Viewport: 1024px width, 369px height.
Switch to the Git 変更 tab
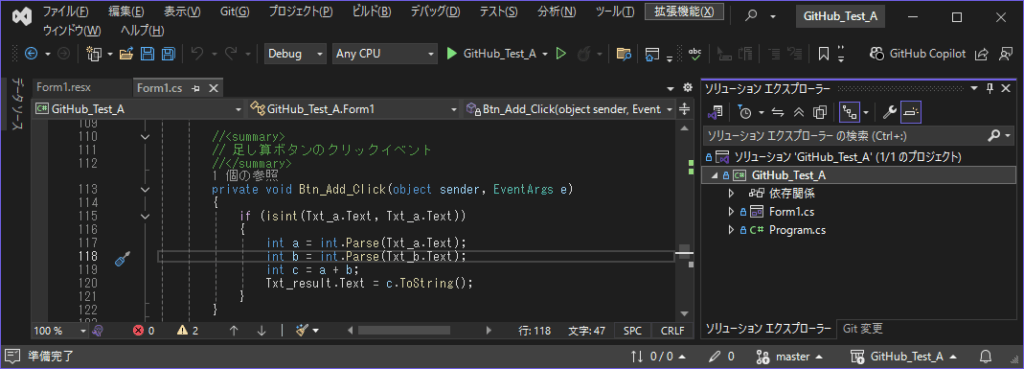863,329
